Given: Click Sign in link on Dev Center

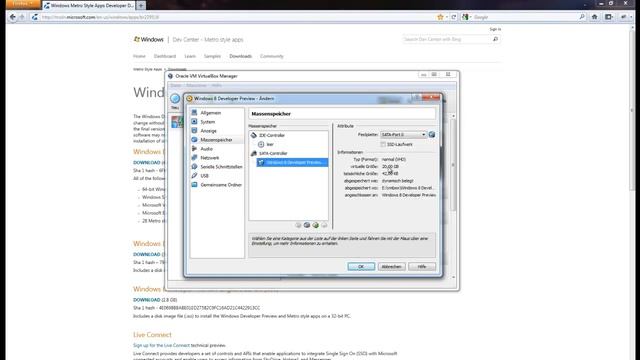Looking at the screenshot, I should 495,29.
